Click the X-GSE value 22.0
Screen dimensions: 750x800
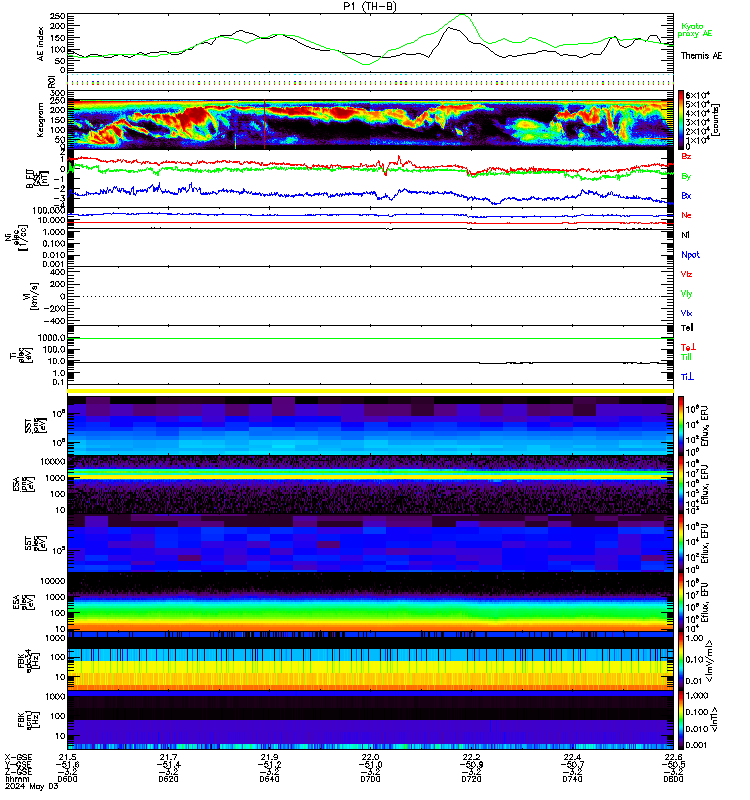pos(370,757)
